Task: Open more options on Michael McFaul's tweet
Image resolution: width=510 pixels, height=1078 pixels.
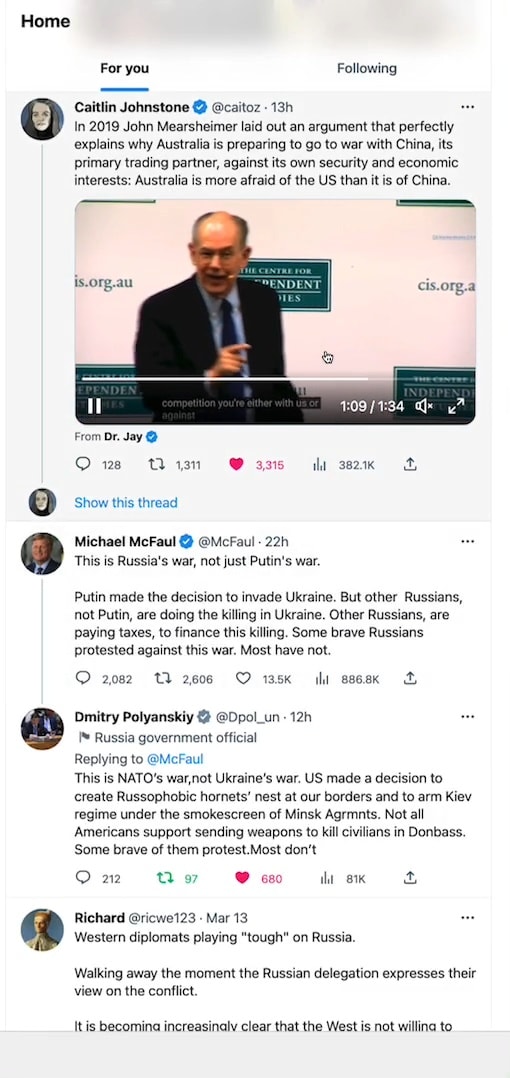Action: point(468,542)
